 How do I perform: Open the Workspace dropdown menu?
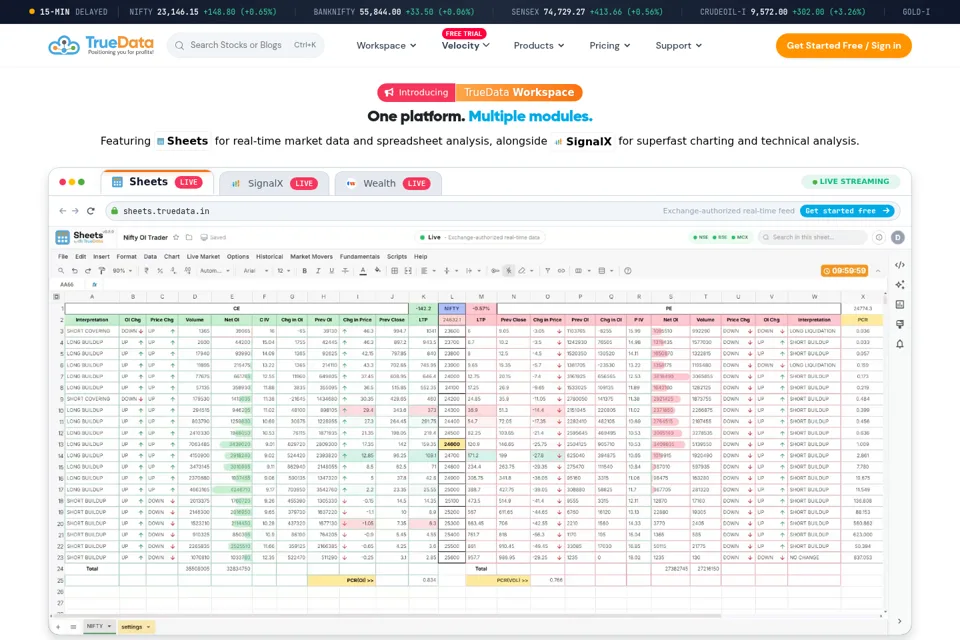386,45
